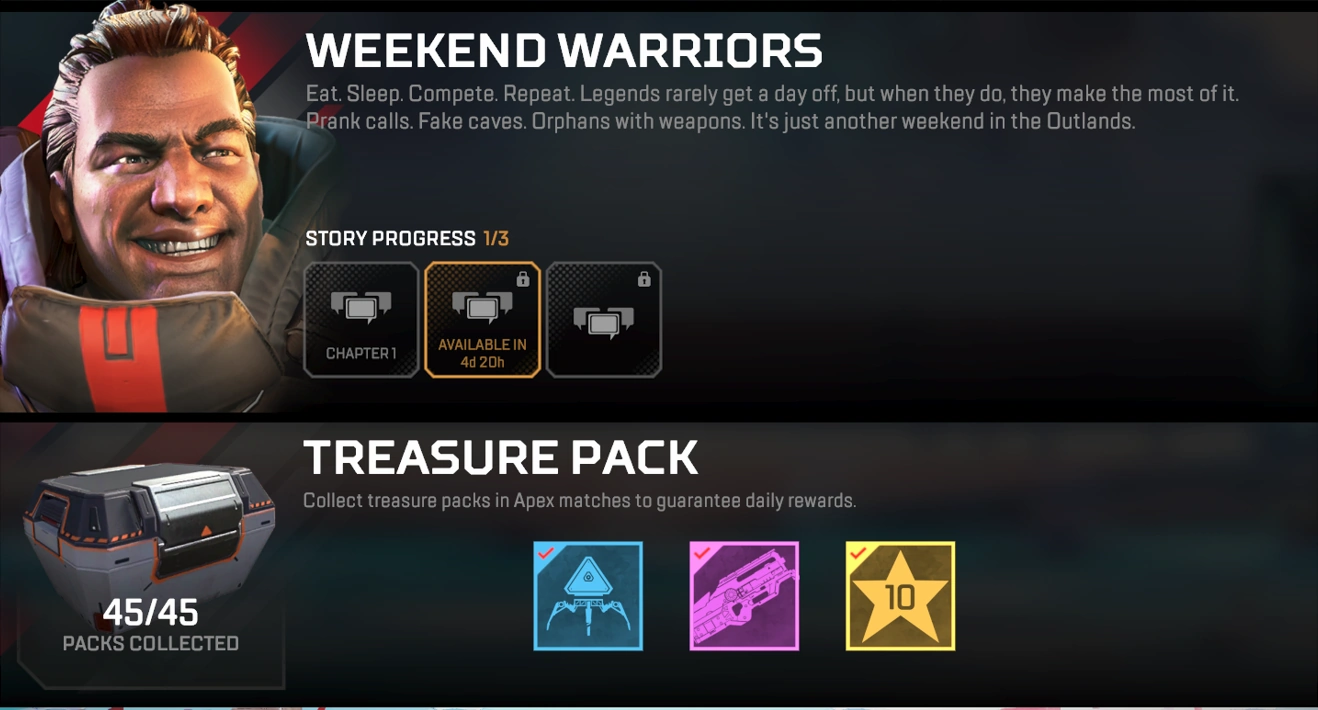This screenshot has width=1318, height=710.
Task: Open the Chapter 1 story tile
Action: [361, 319]
